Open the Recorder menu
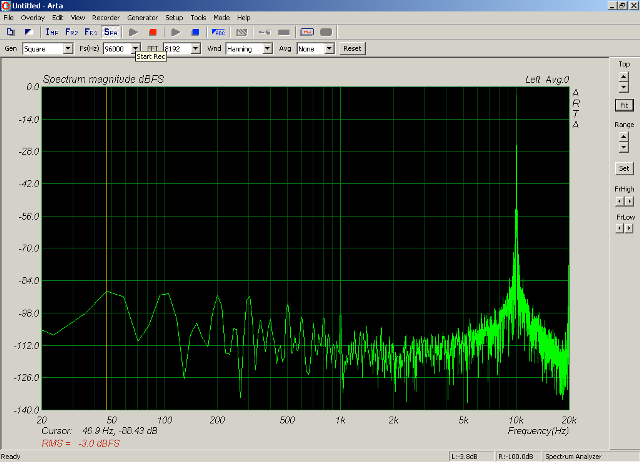 [106, 18]
